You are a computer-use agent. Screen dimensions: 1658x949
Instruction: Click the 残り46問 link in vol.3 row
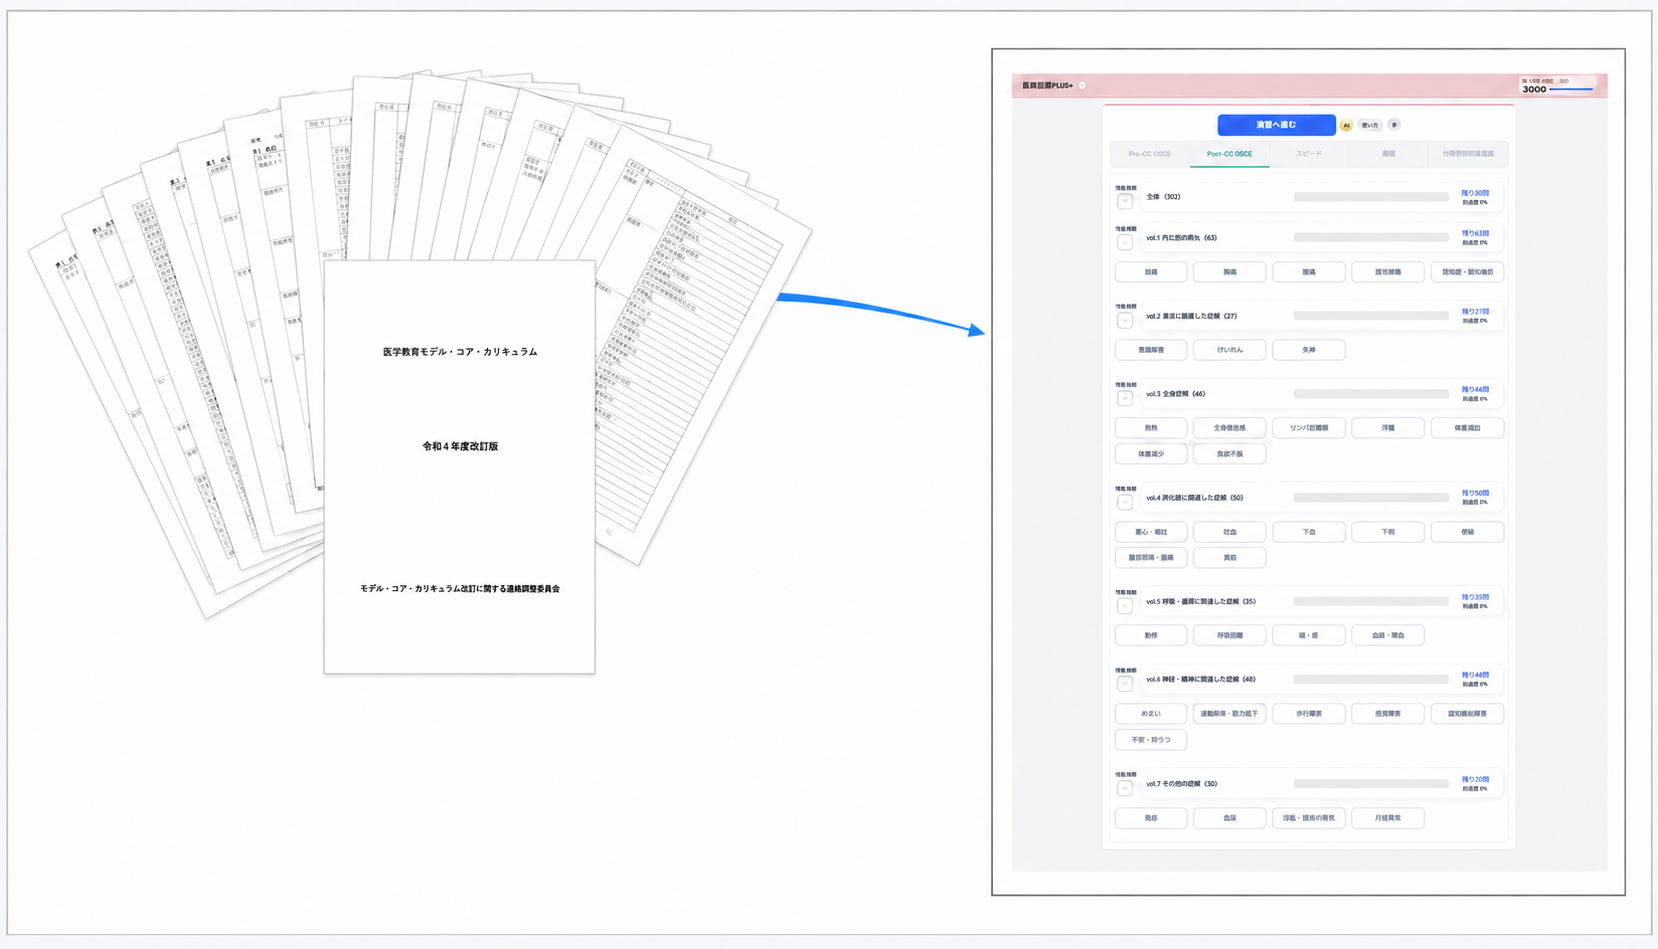1475,390
